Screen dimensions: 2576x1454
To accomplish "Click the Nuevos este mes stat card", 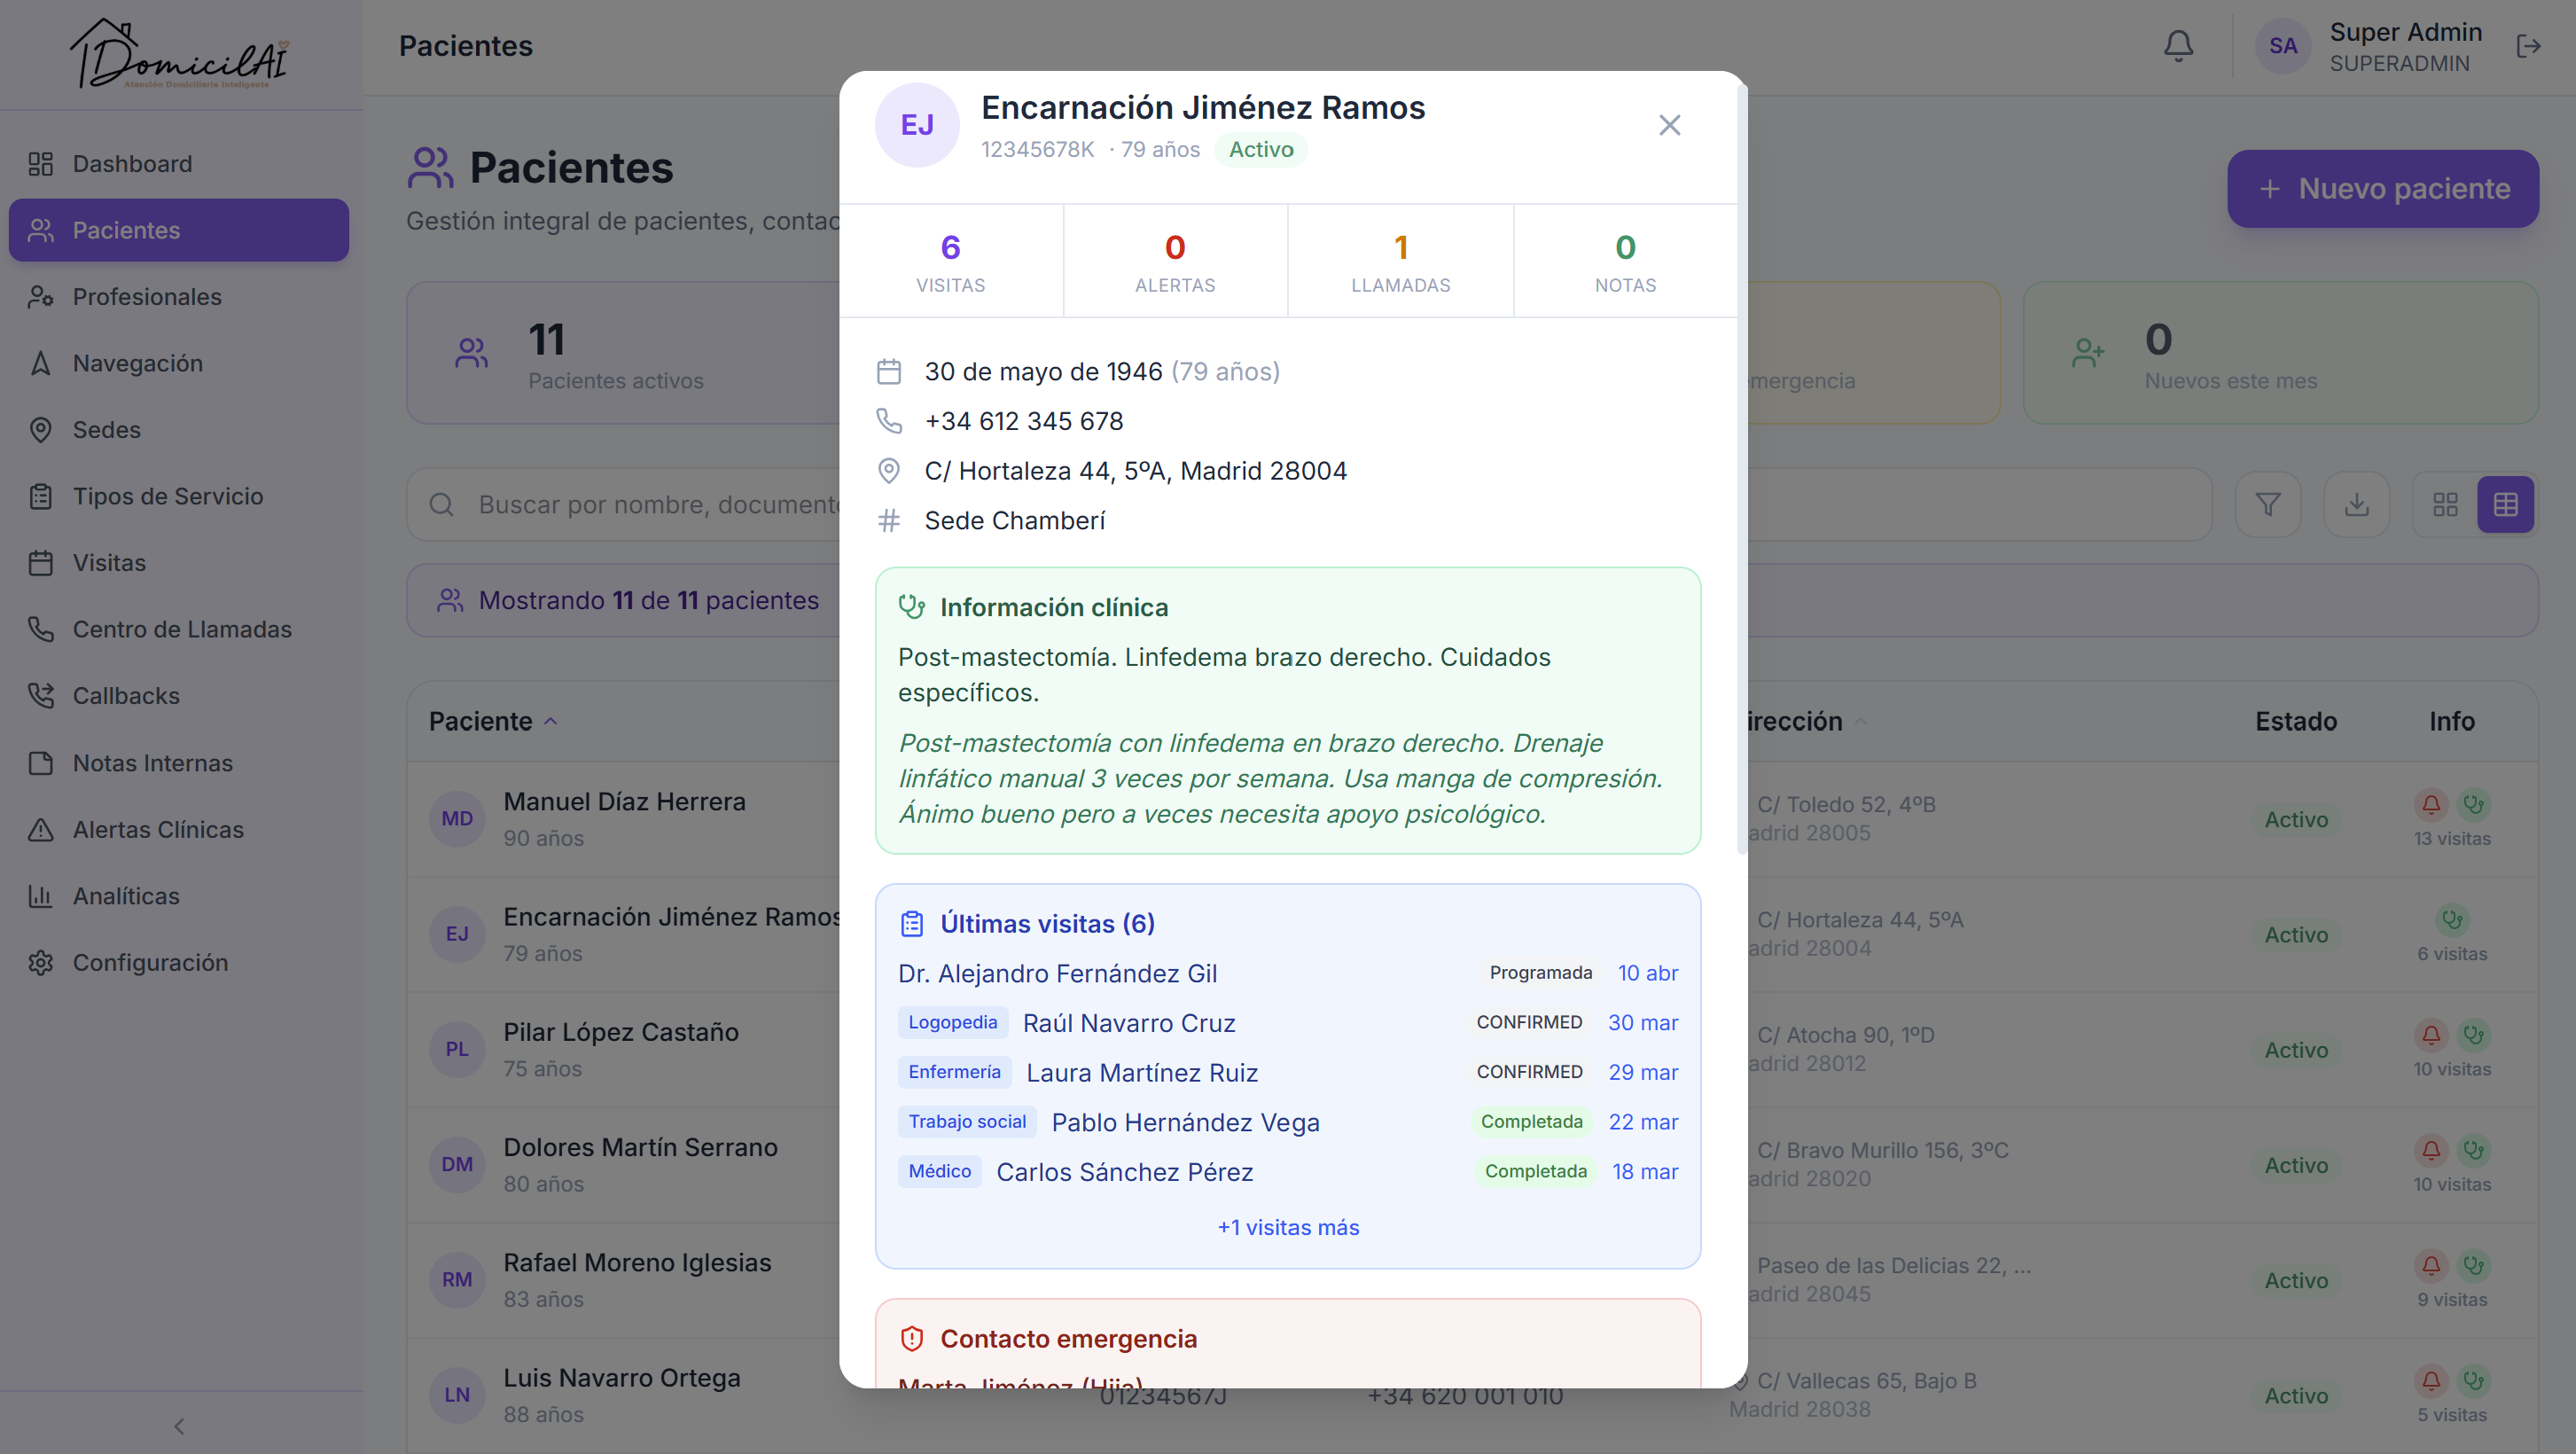I will [2280, 353].
